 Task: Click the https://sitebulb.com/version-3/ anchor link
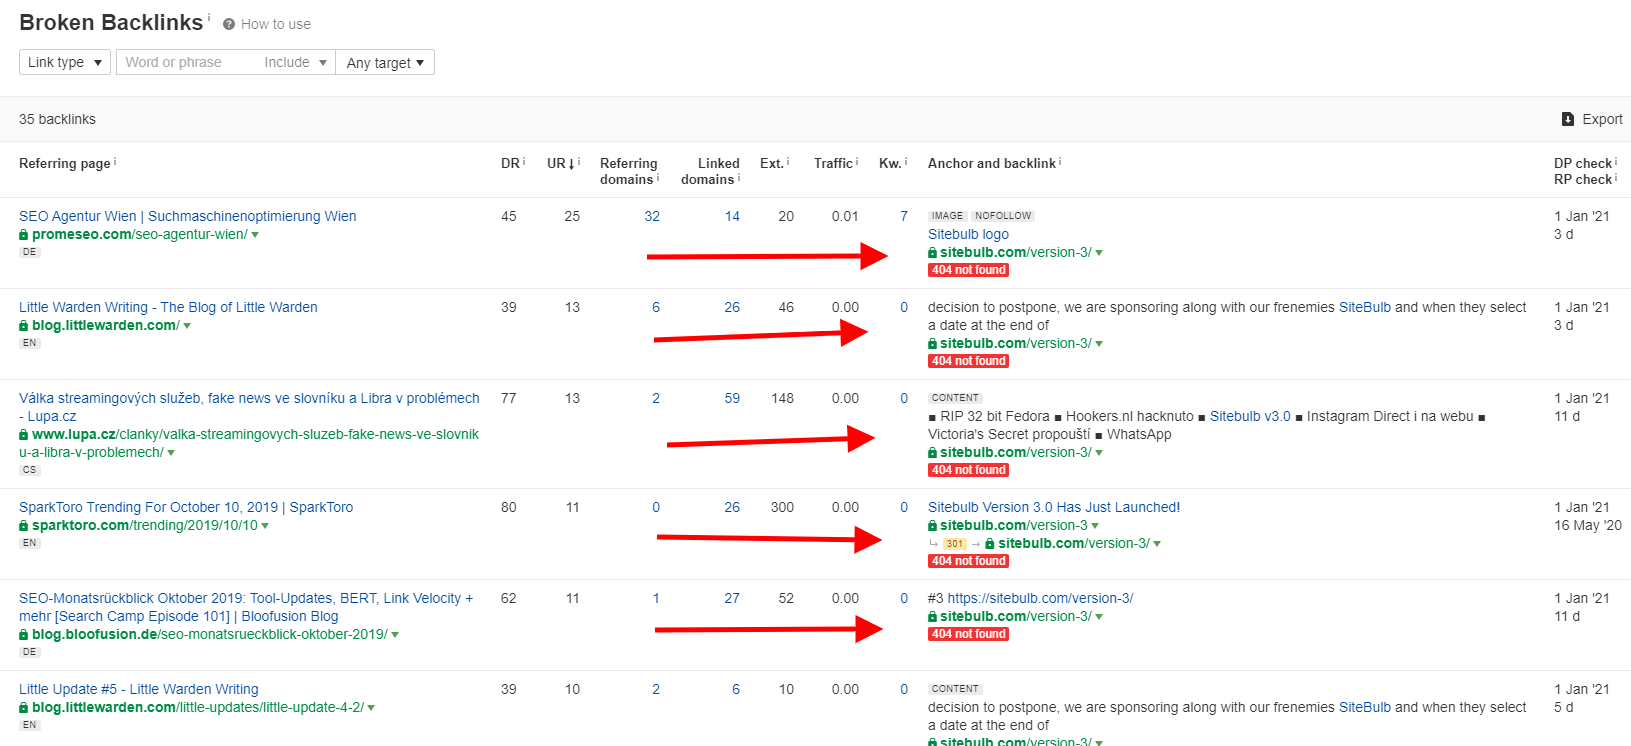[x=1040, y=598]
